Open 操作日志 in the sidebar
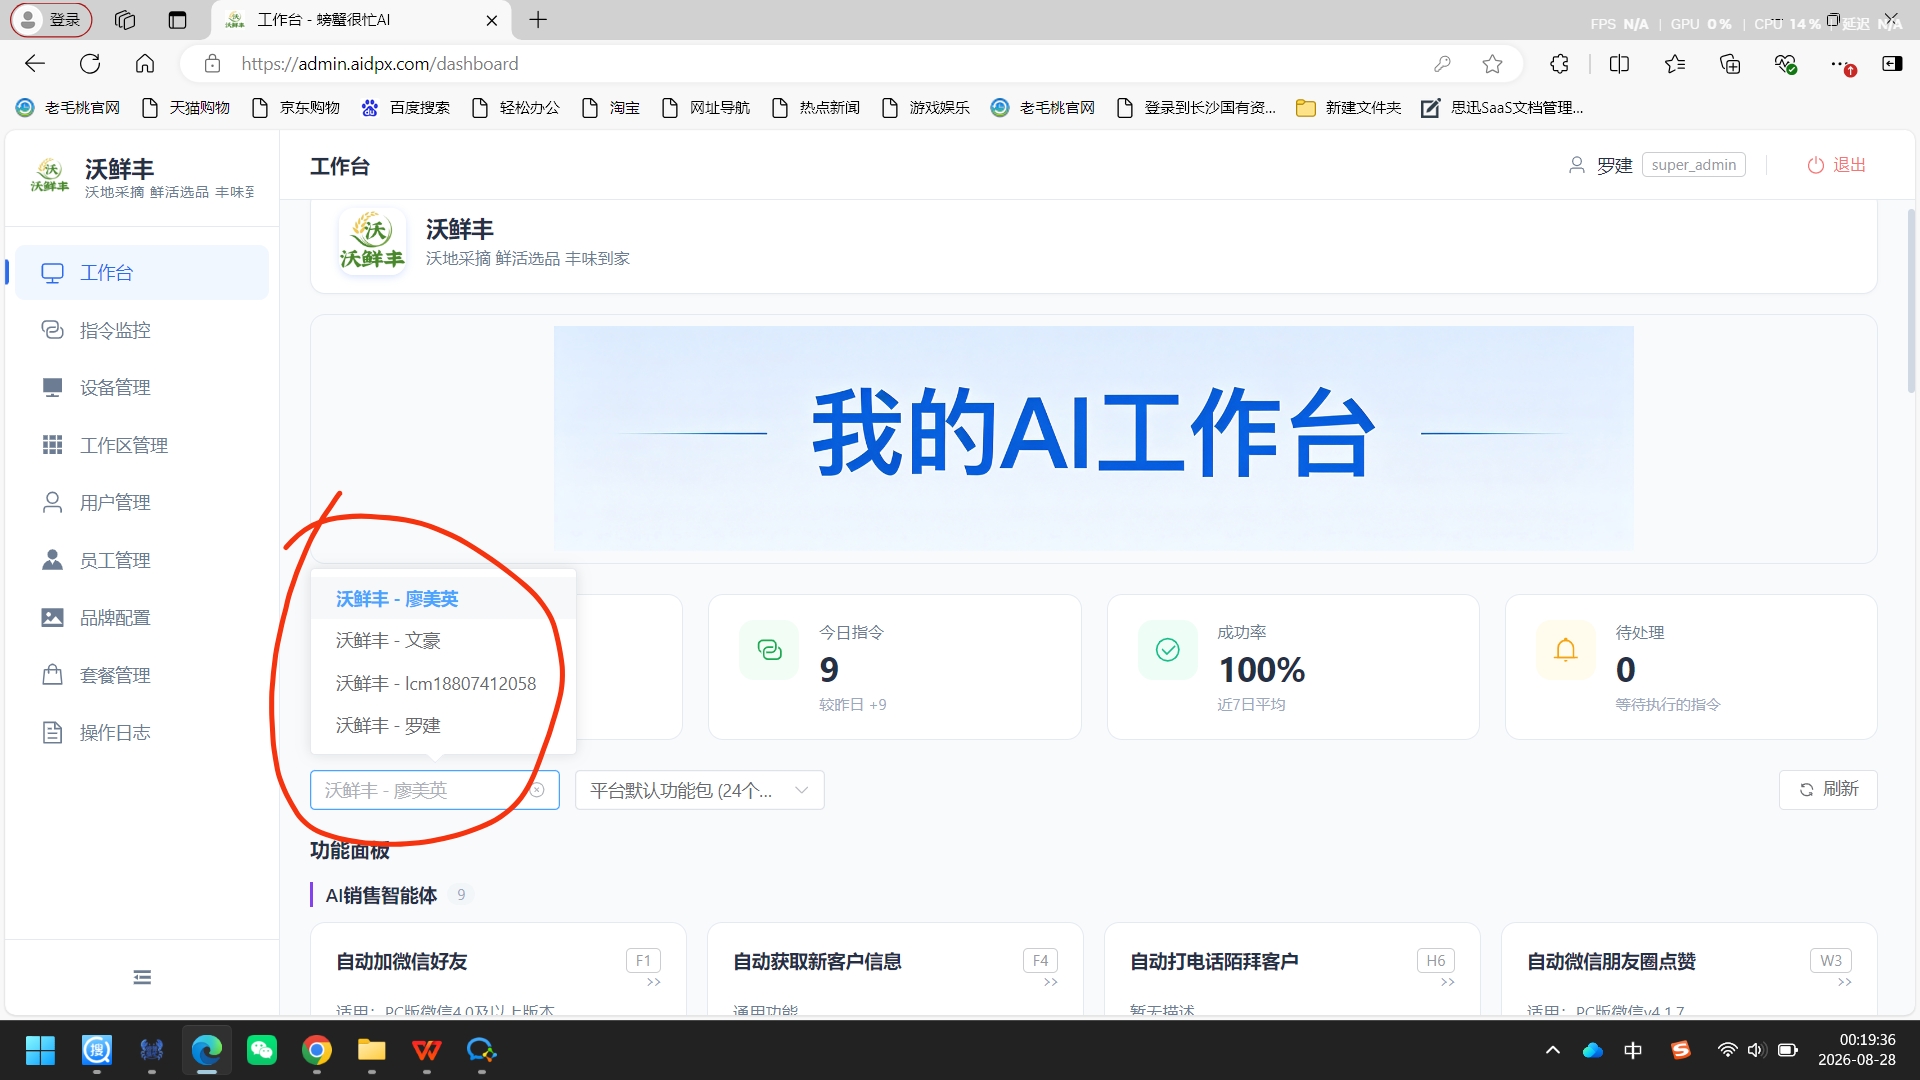 [x=142, y=732]
